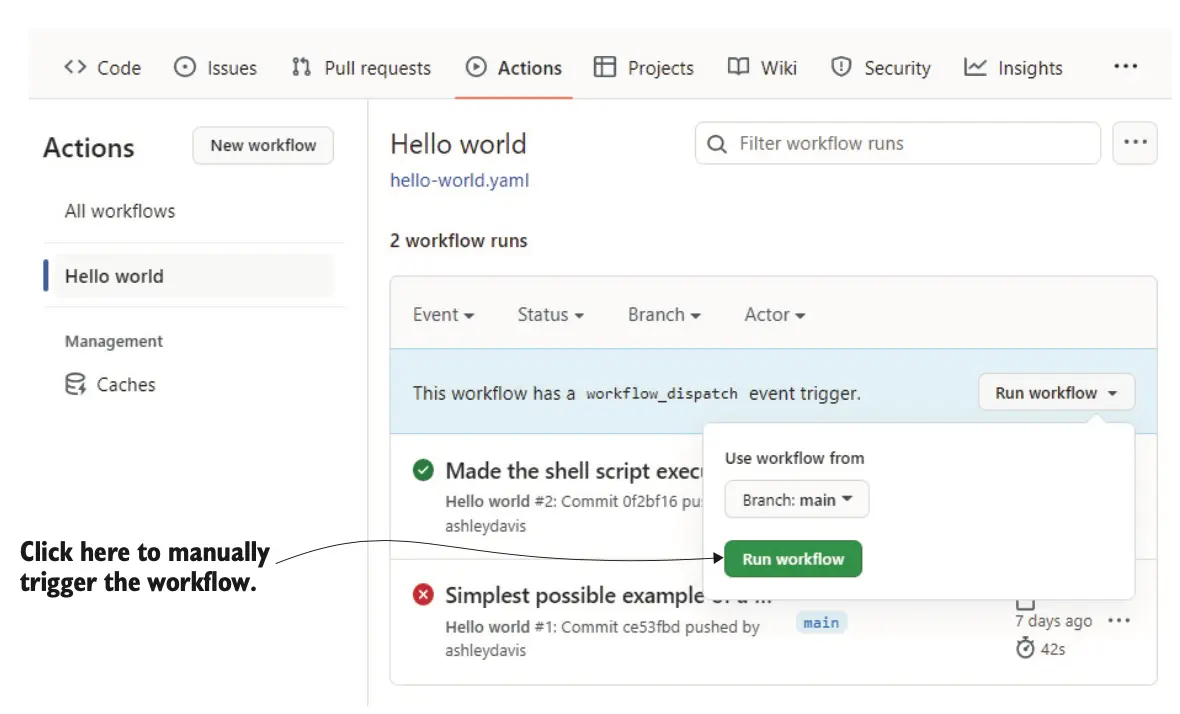Switch to the Pull requests tab
Viewport: 1180px width, 714px height.
(x=361, y=68)
